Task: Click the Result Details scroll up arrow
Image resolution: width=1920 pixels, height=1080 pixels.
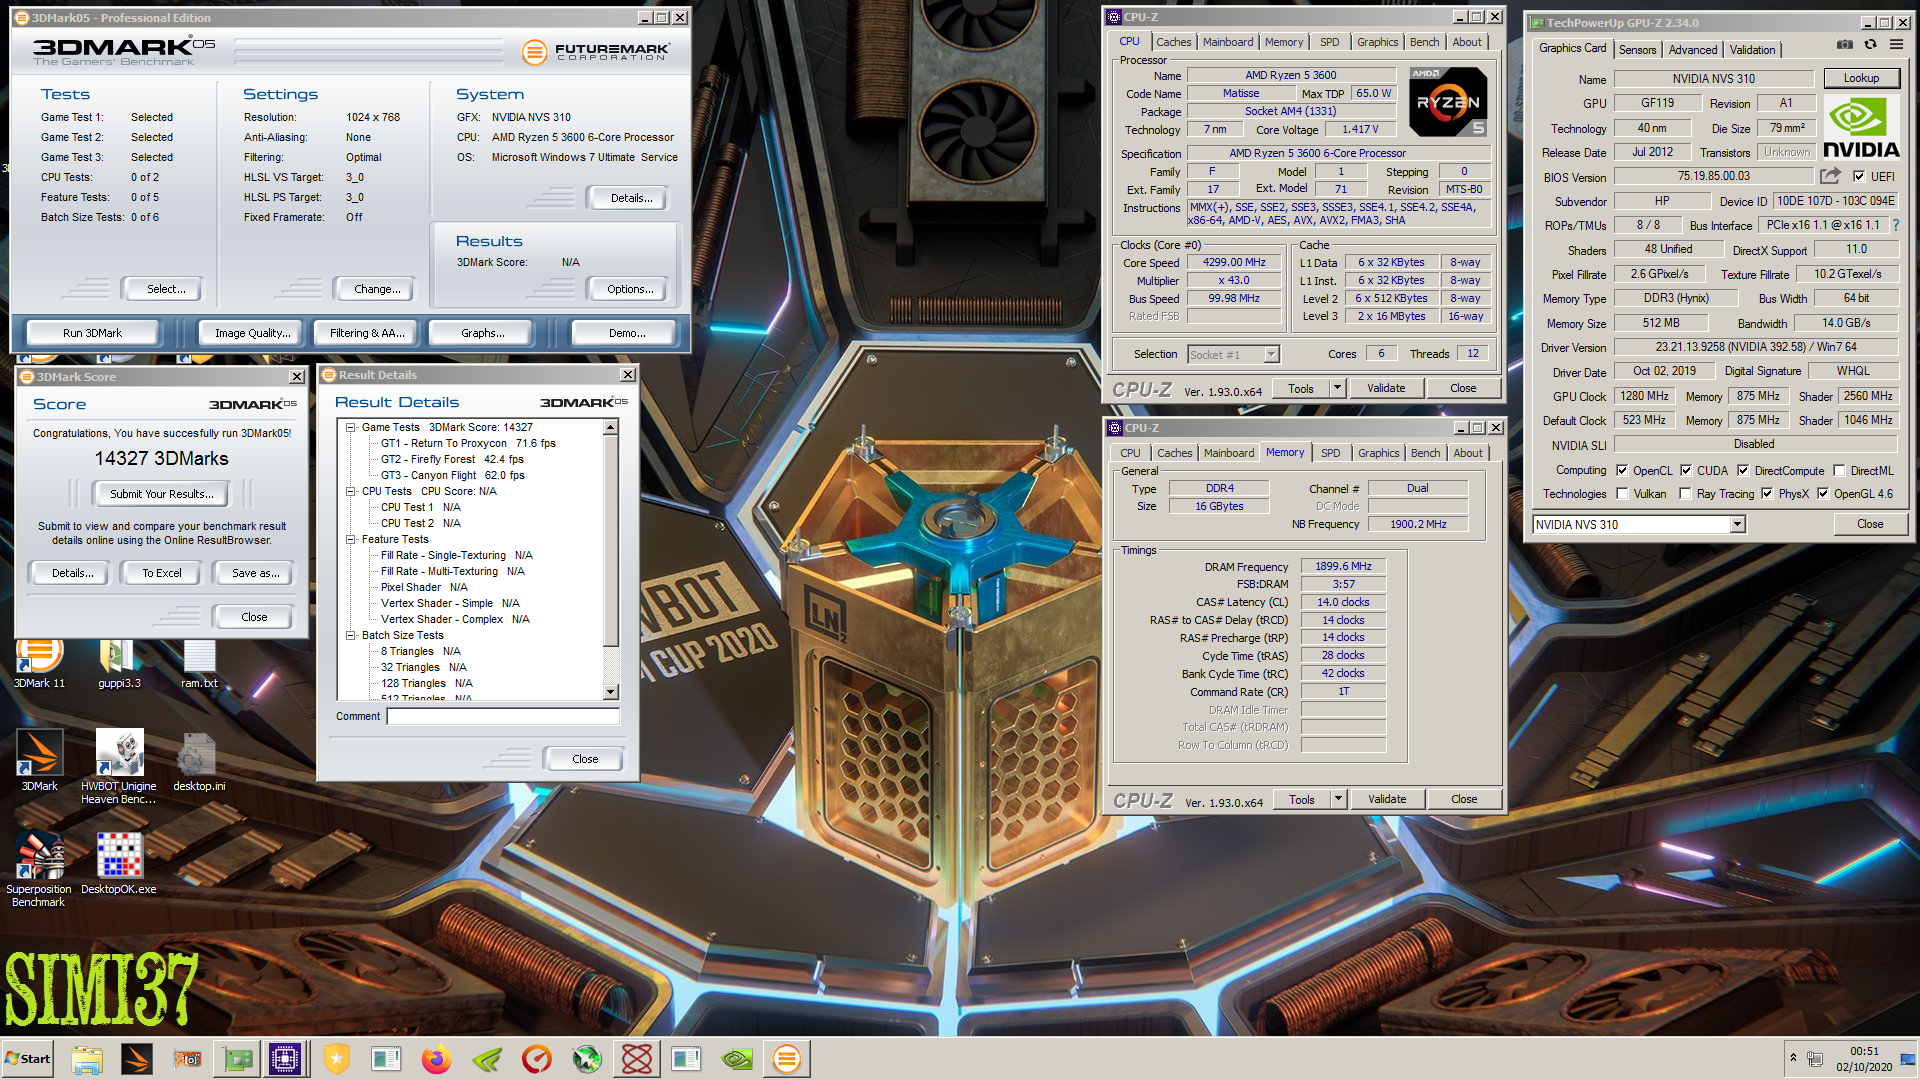Action: point(610,427)
